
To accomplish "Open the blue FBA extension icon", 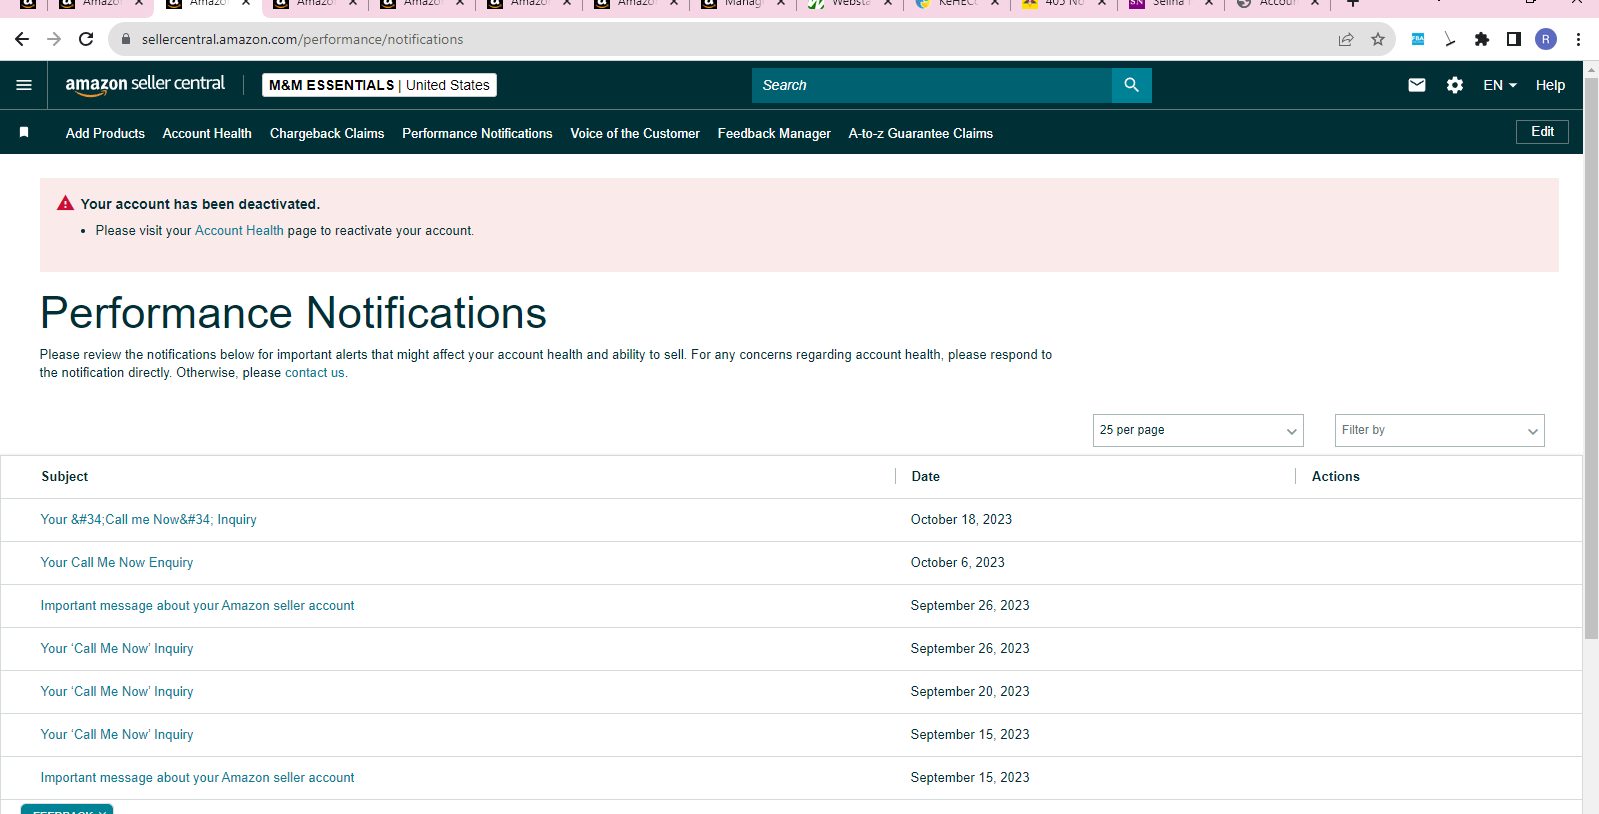I will pos(1418,39).
